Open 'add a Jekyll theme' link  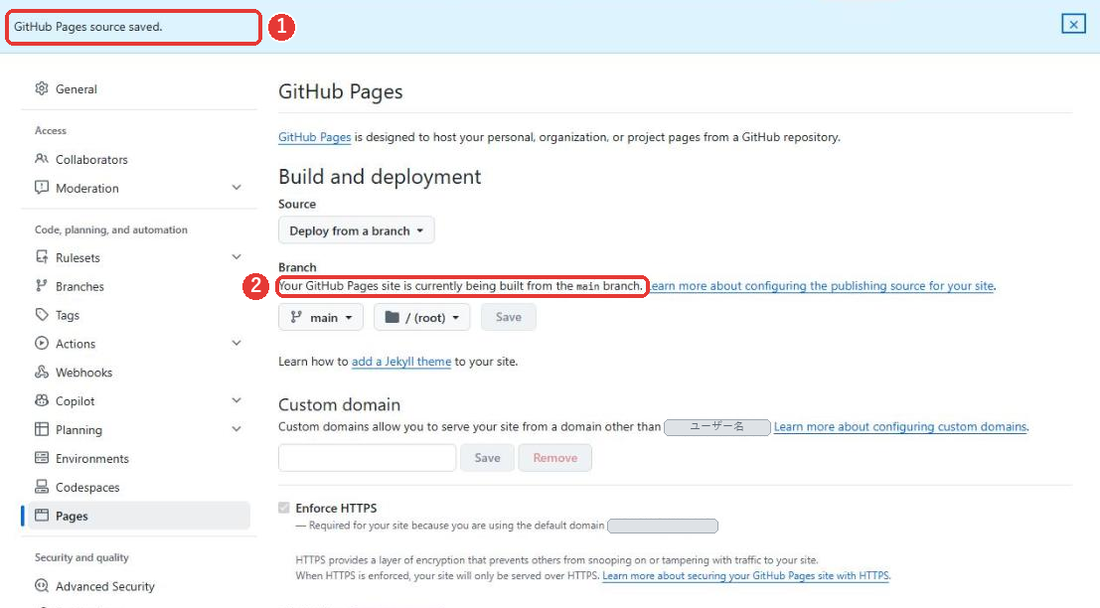(401, 361)
